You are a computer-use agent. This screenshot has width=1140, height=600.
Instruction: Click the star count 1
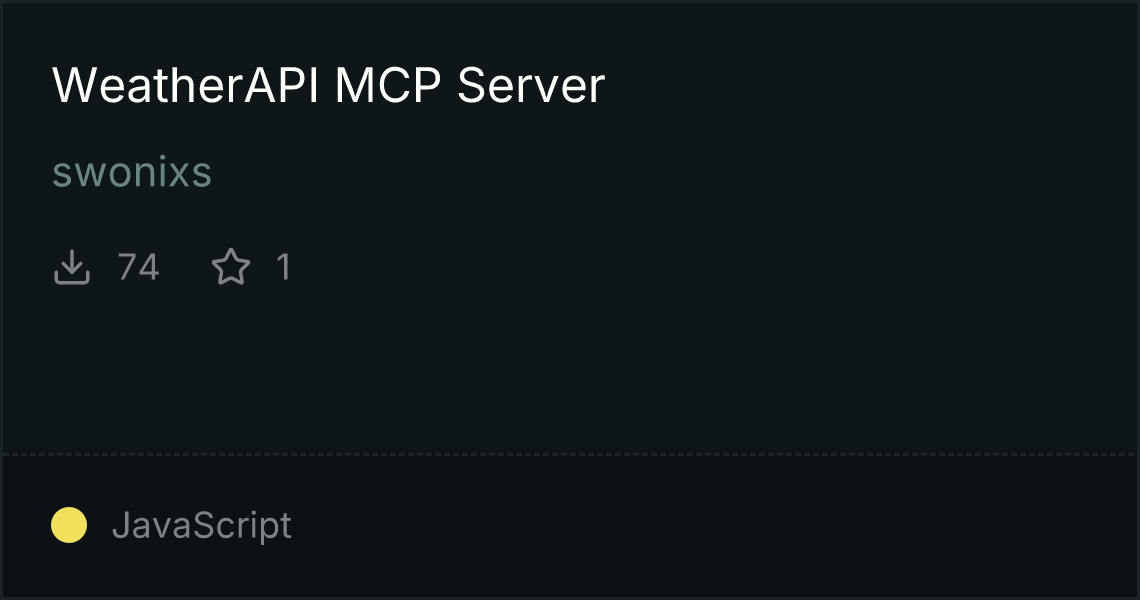(284, 267)
